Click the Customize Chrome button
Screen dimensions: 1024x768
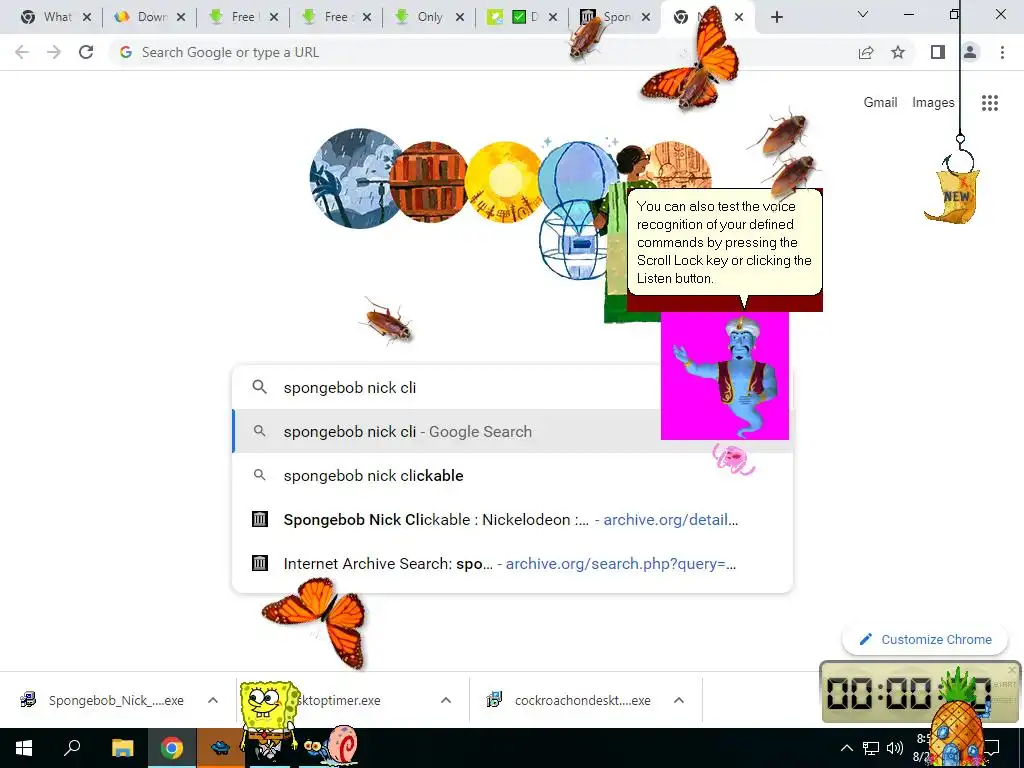(925, 639)
